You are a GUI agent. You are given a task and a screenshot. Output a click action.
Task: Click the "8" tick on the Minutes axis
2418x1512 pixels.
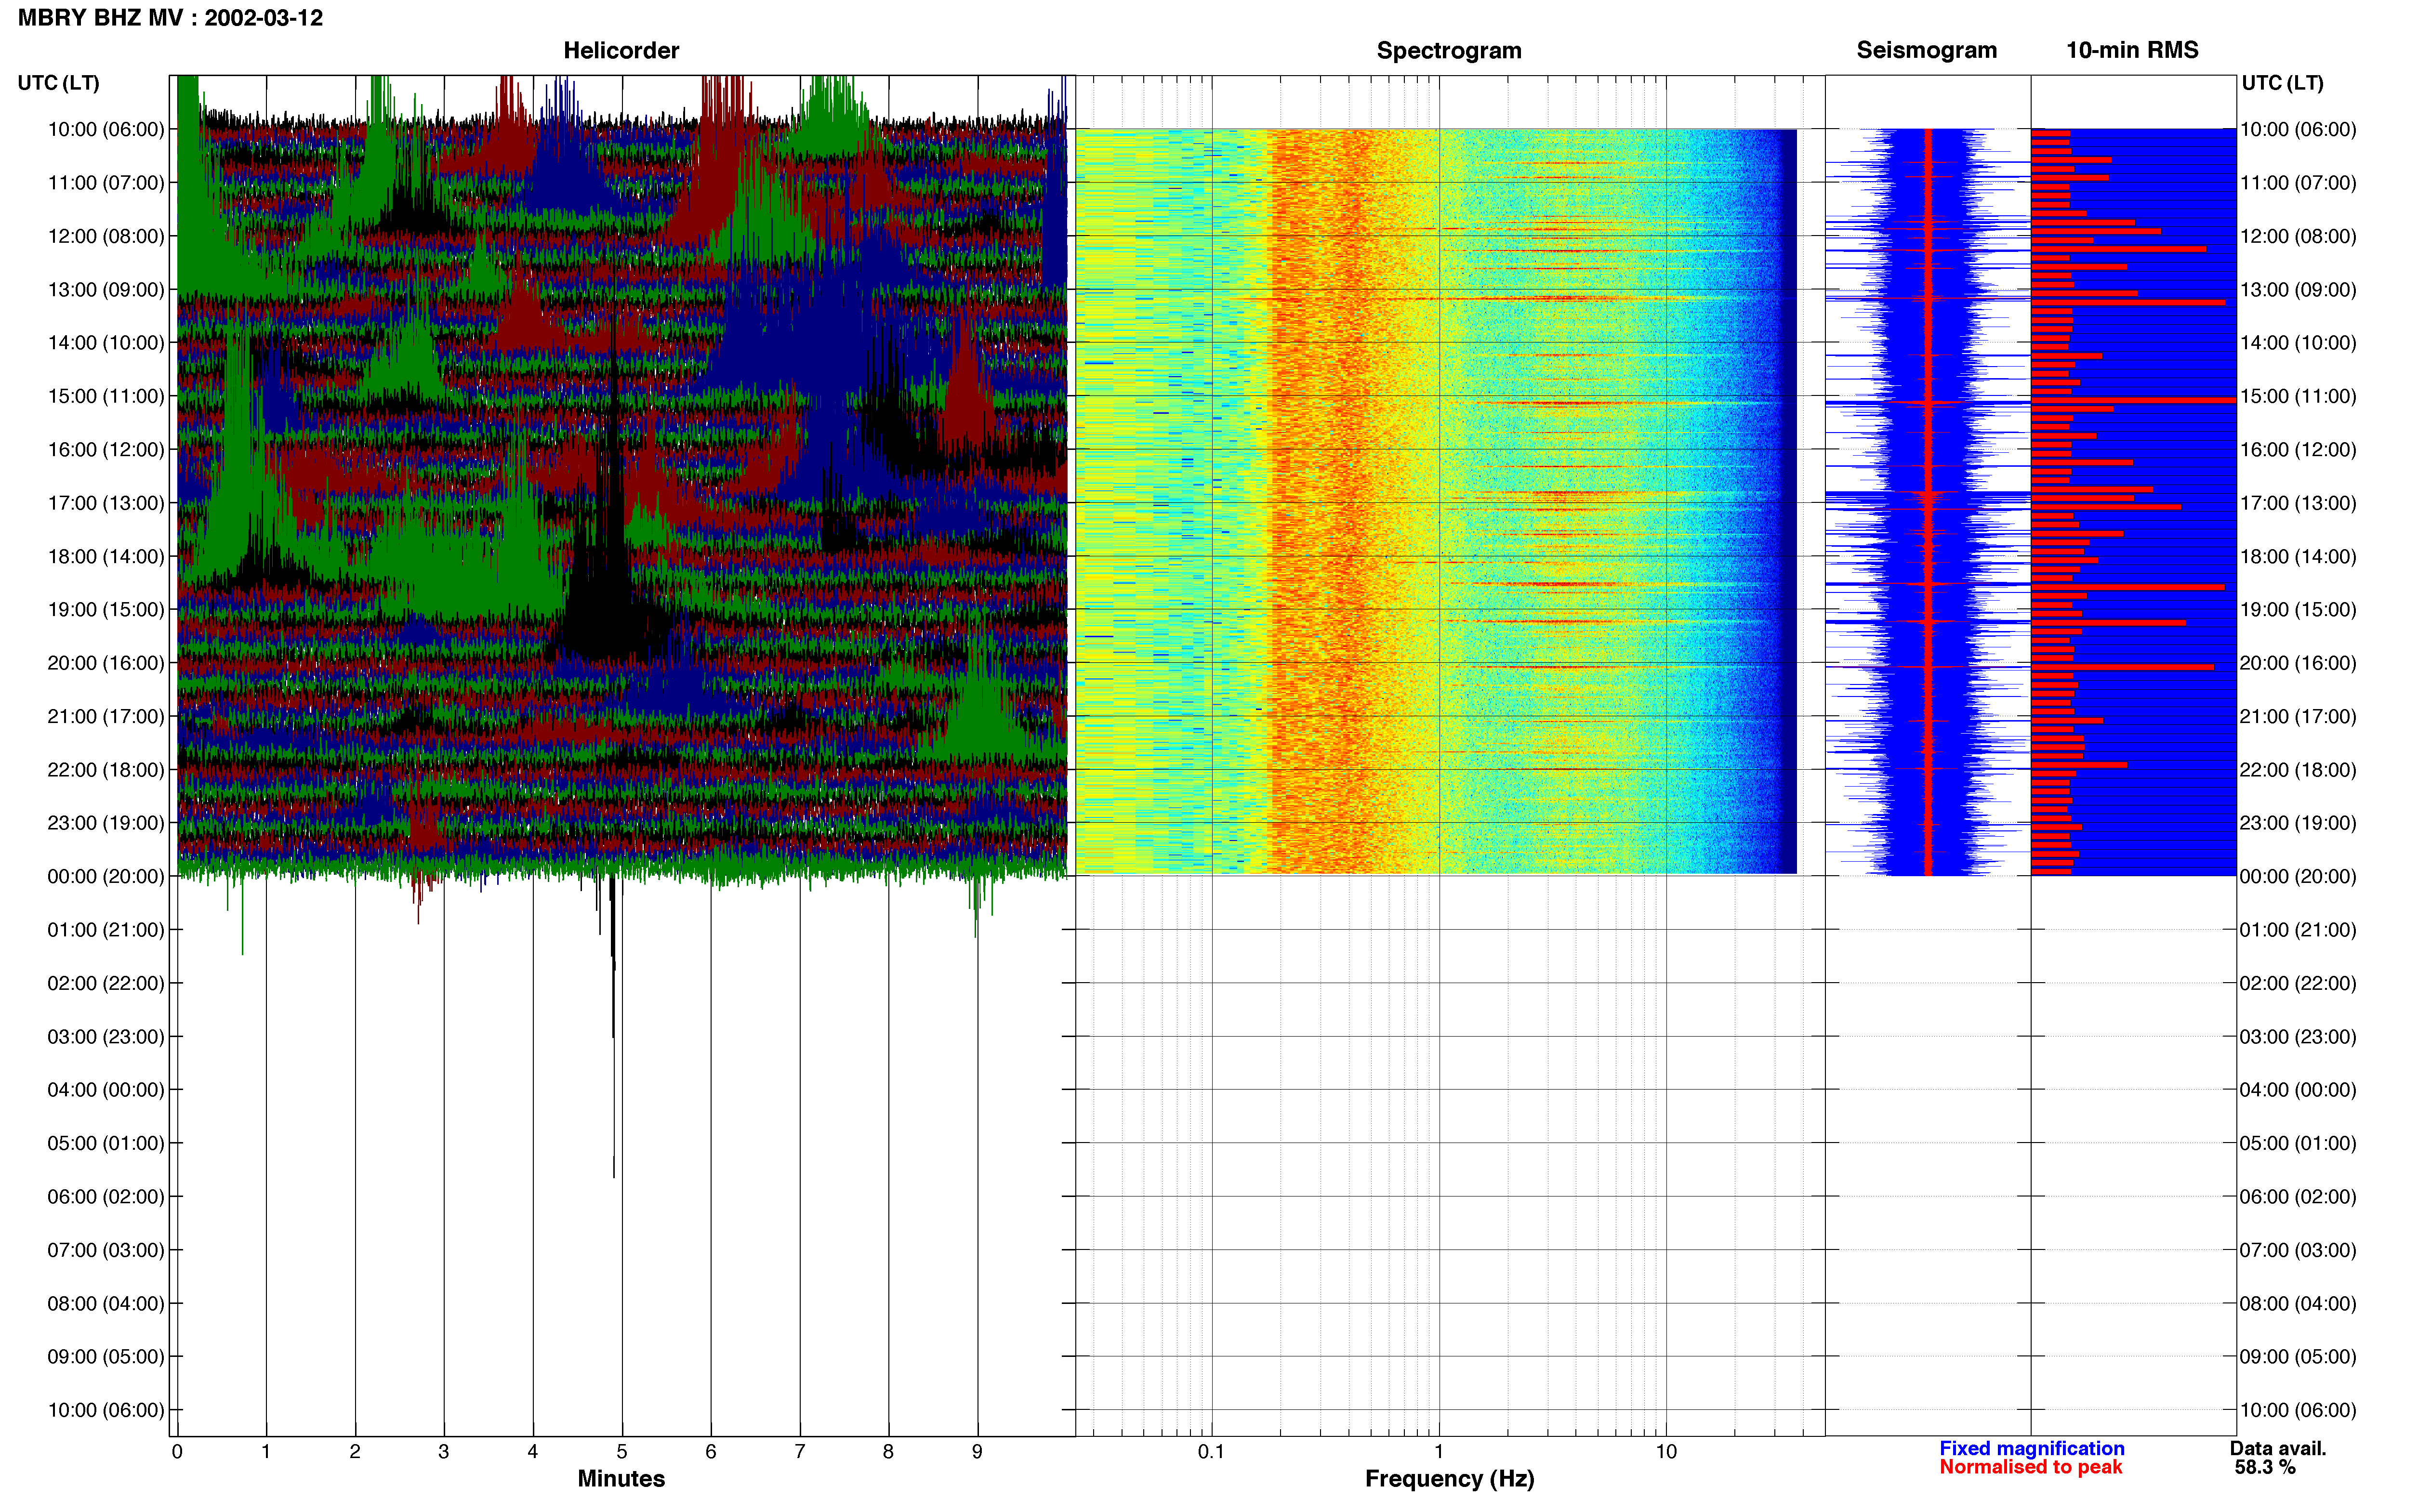coord(888,1451)
